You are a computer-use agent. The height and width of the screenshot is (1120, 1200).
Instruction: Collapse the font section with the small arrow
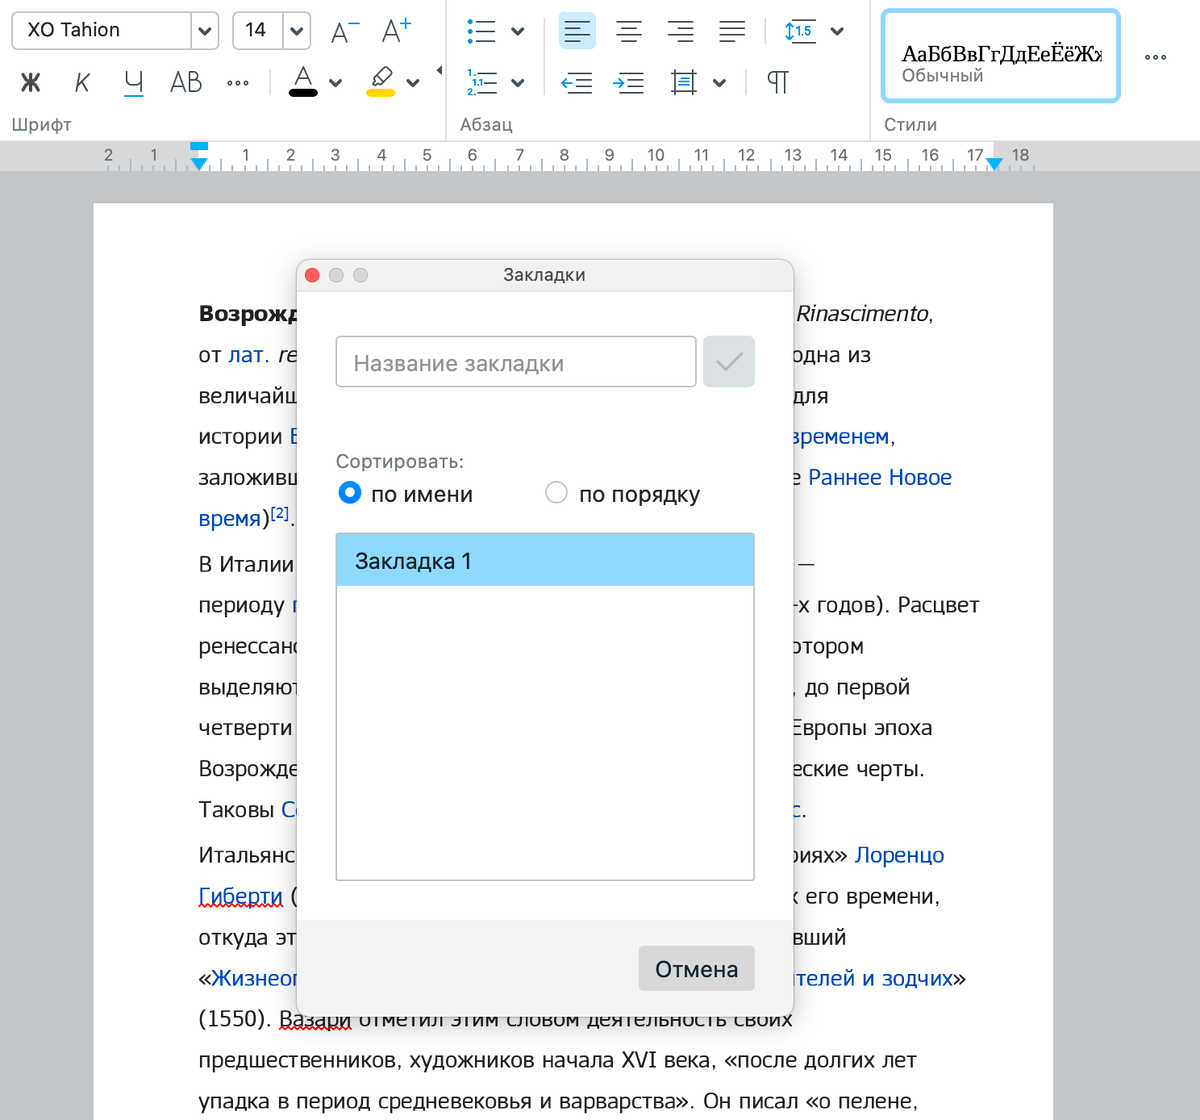439,70
